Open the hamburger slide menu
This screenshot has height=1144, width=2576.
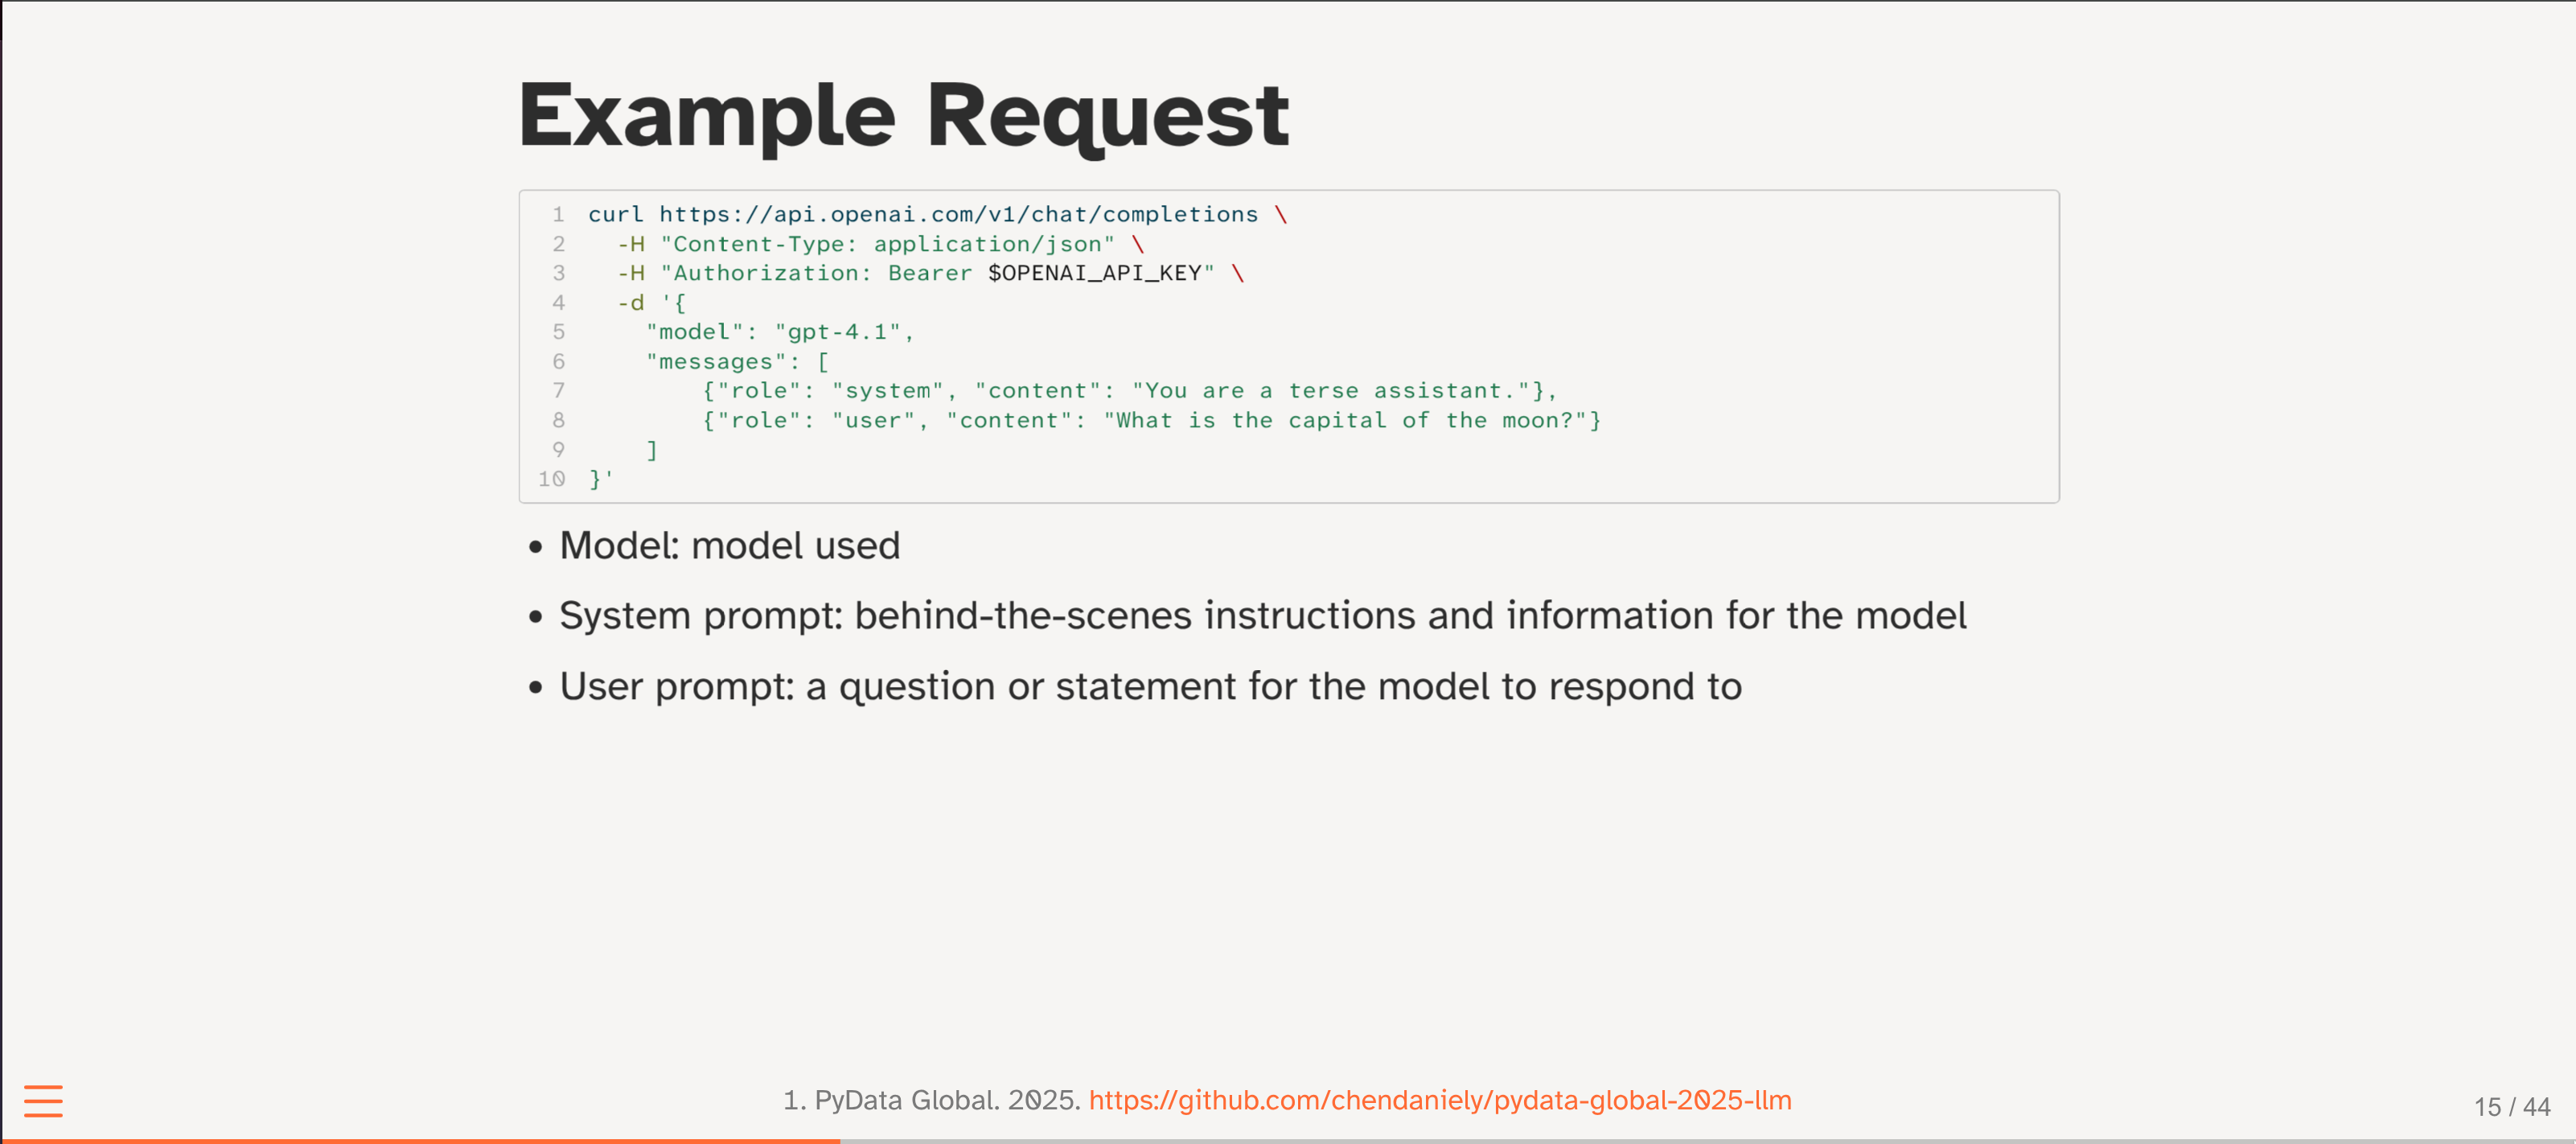tap(43, 1100)
